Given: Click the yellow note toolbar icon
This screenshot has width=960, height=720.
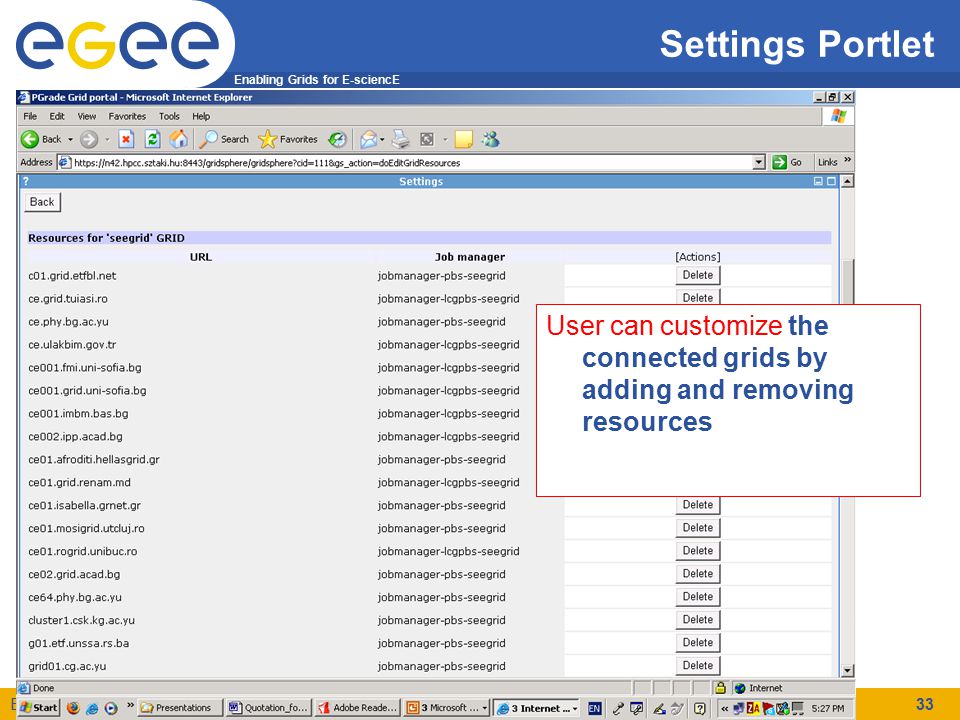Looking at the screenshot, I should coord(463,140).
